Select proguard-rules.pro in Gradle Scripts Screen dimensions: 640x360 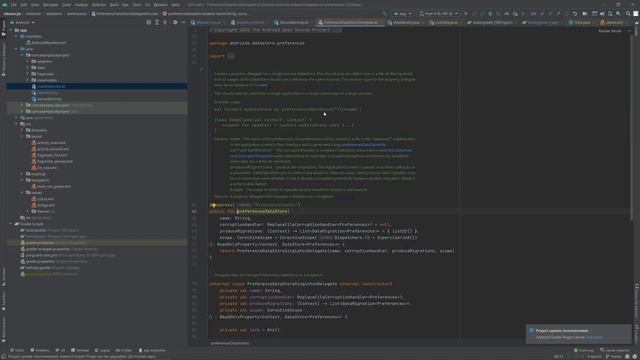coord(42,255)
